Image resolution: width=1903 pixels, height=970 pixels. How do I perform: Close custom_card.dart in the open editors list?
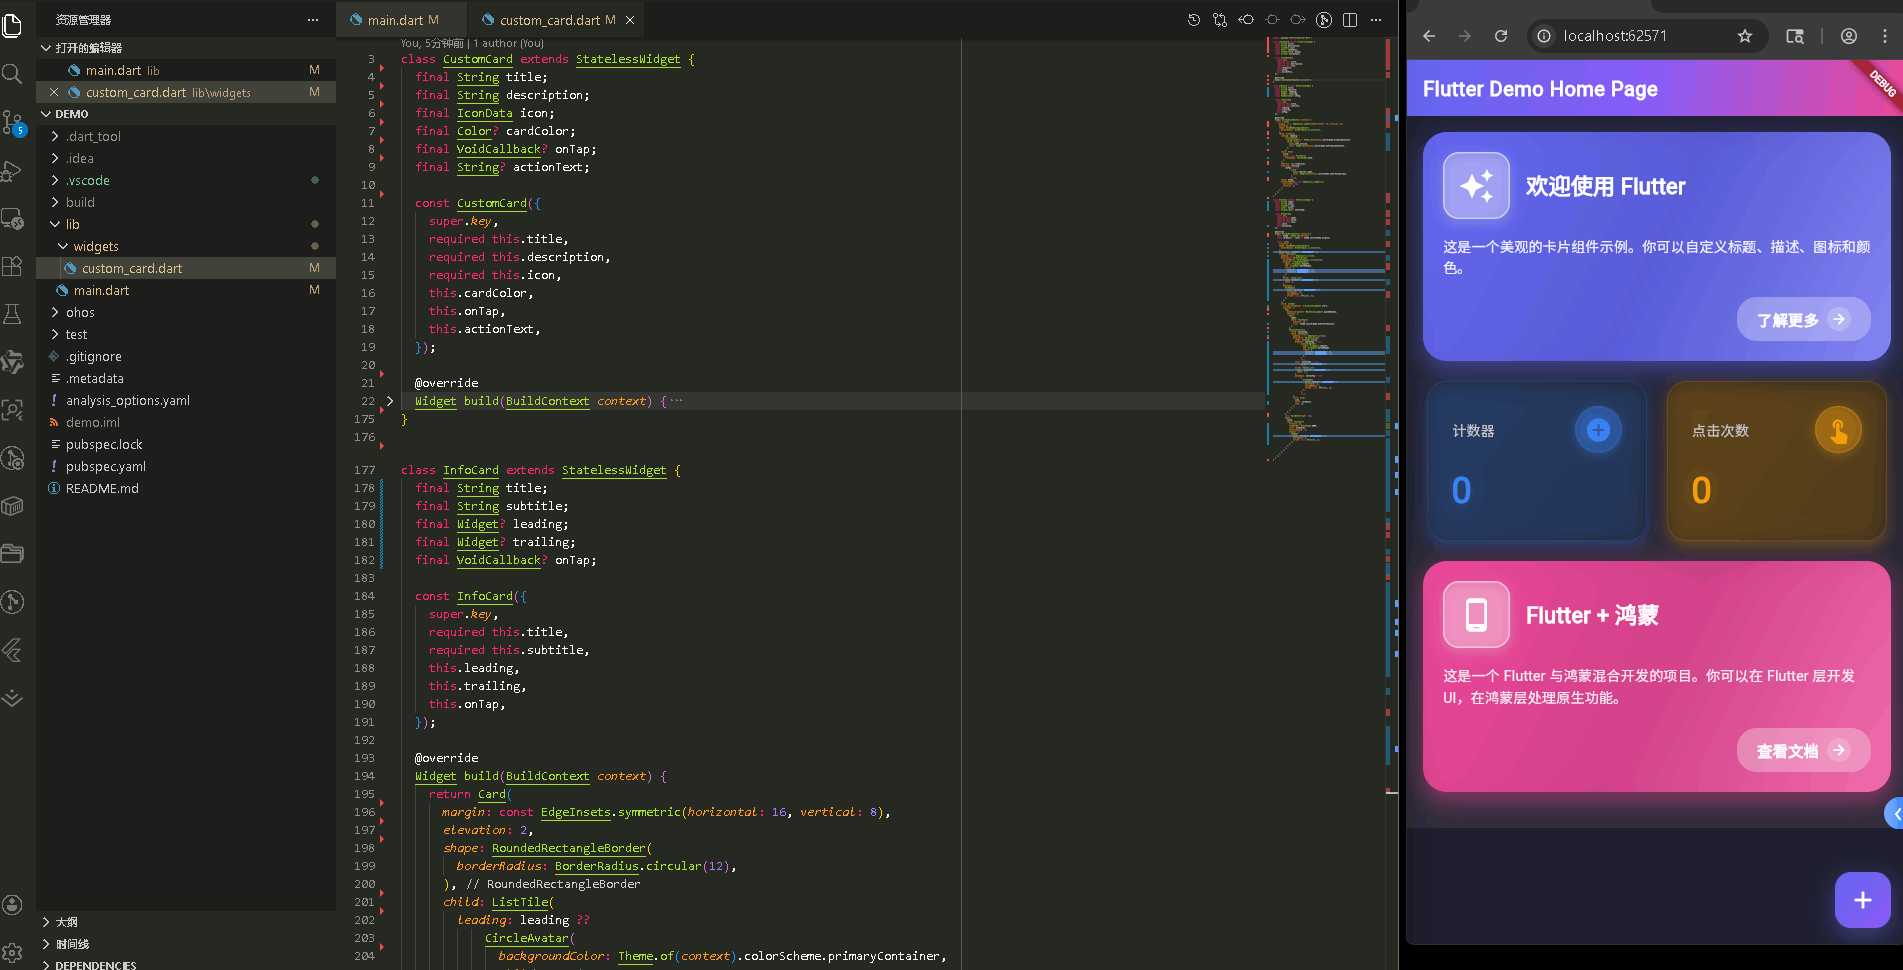click(x=54, y=93)
